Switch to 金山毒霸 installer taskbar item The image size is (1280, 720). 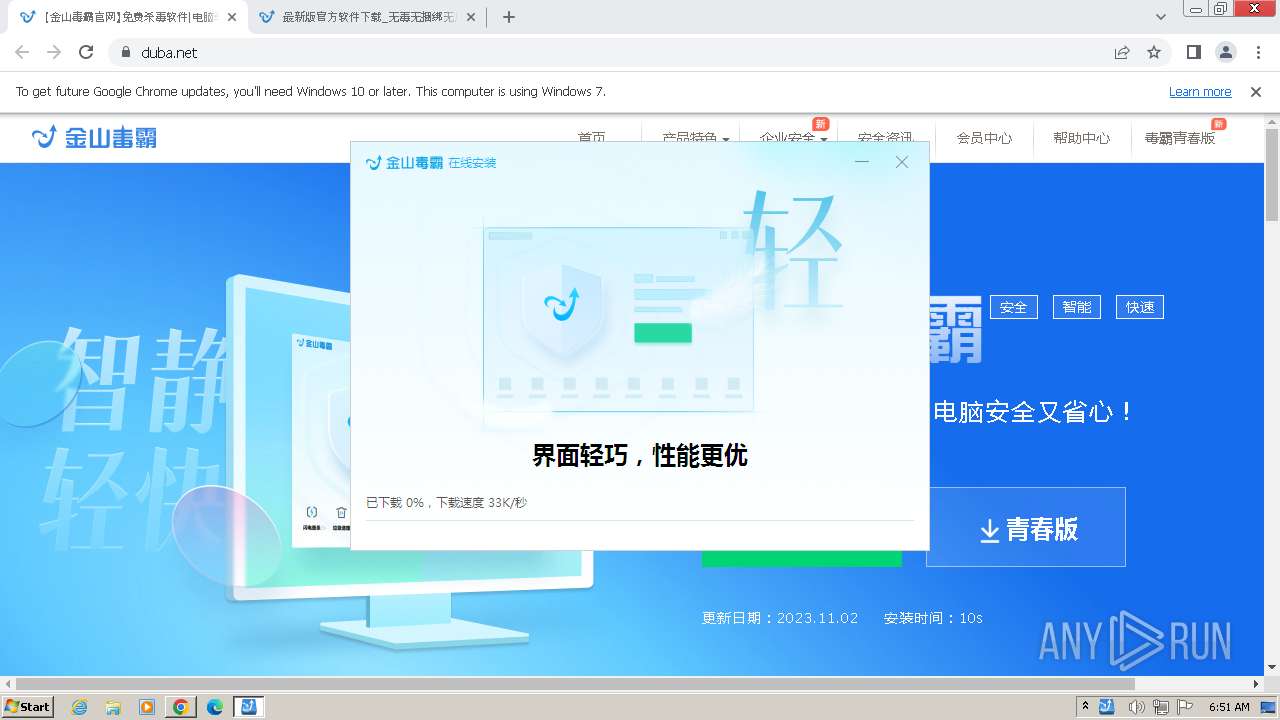click(249, 707)
